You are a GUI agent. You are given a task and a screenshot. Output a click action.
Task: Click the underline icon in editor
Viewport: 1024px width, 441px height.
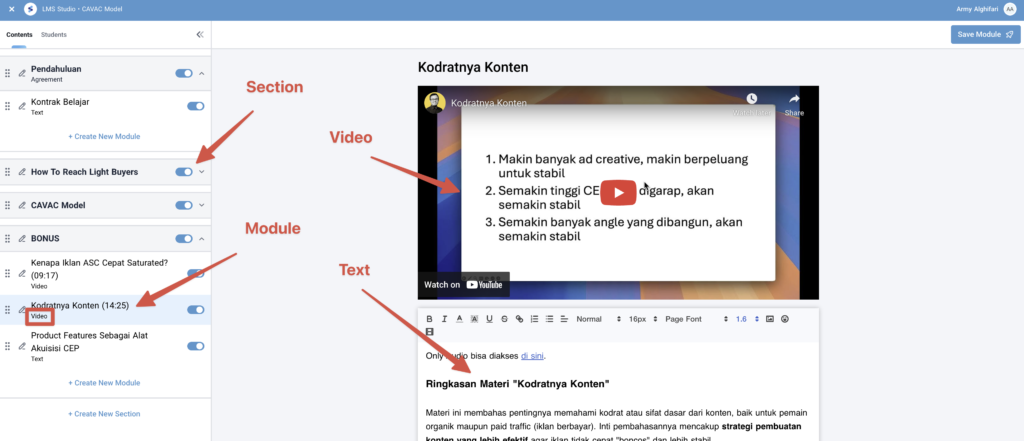tap(489, 319)
